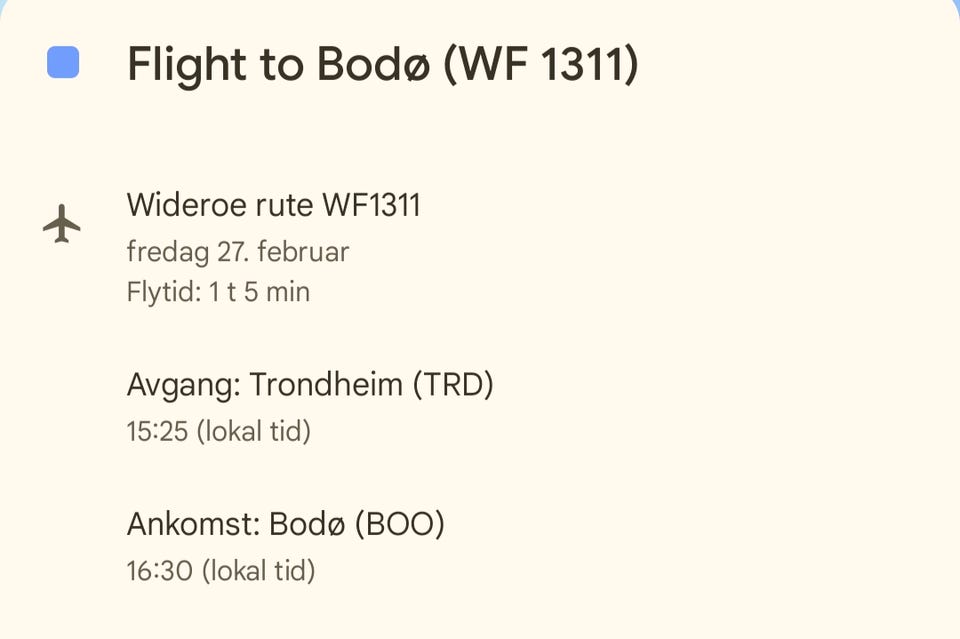The image size is (960, 639).
Task: Select the TRD airport code
Action: 453,384
